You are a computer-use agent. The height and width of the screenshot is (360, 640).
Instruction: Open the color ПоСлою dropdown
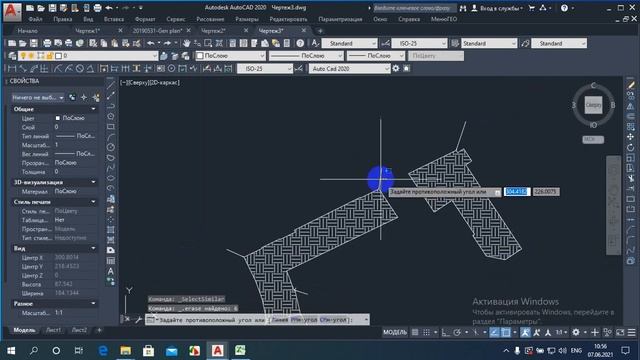click(x=262, y=56)
